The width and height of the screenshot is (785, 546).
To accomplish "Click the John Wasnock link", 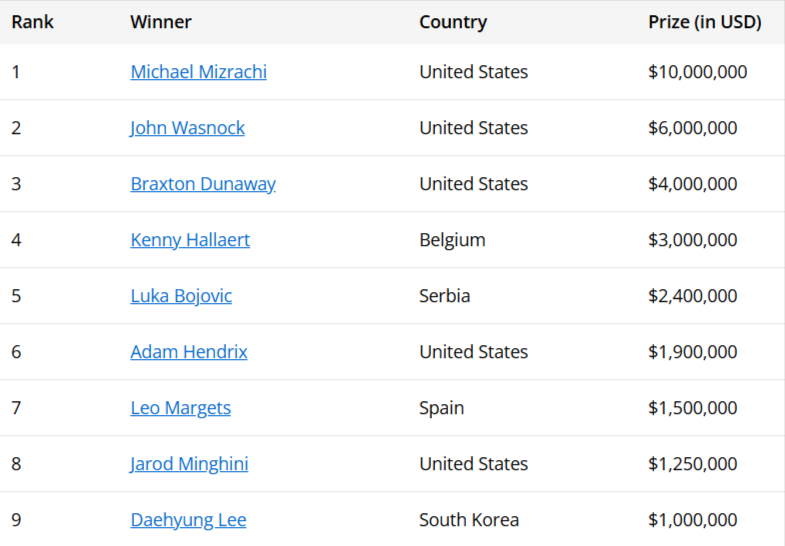I will [187, 128].
